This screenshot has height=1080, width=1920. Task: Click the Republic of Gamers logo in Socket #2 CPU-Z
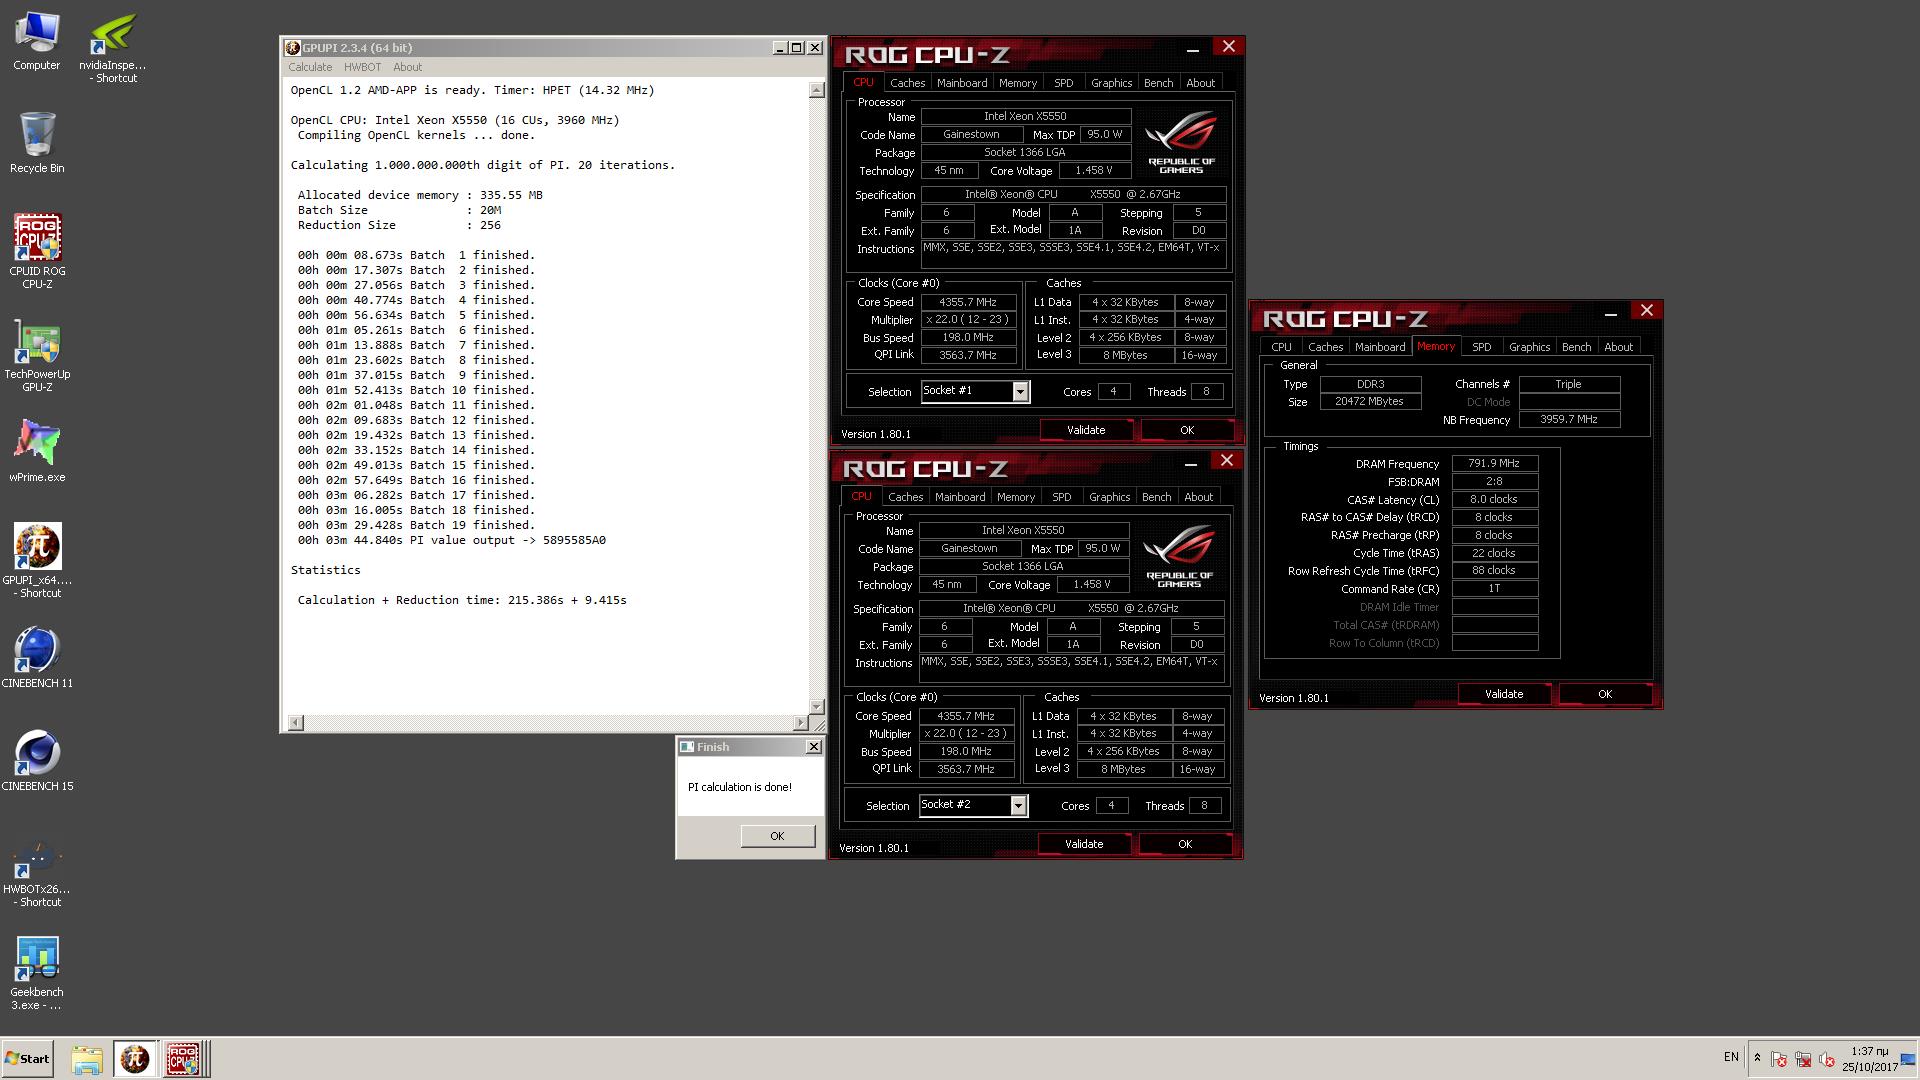tap(1179, 557)
